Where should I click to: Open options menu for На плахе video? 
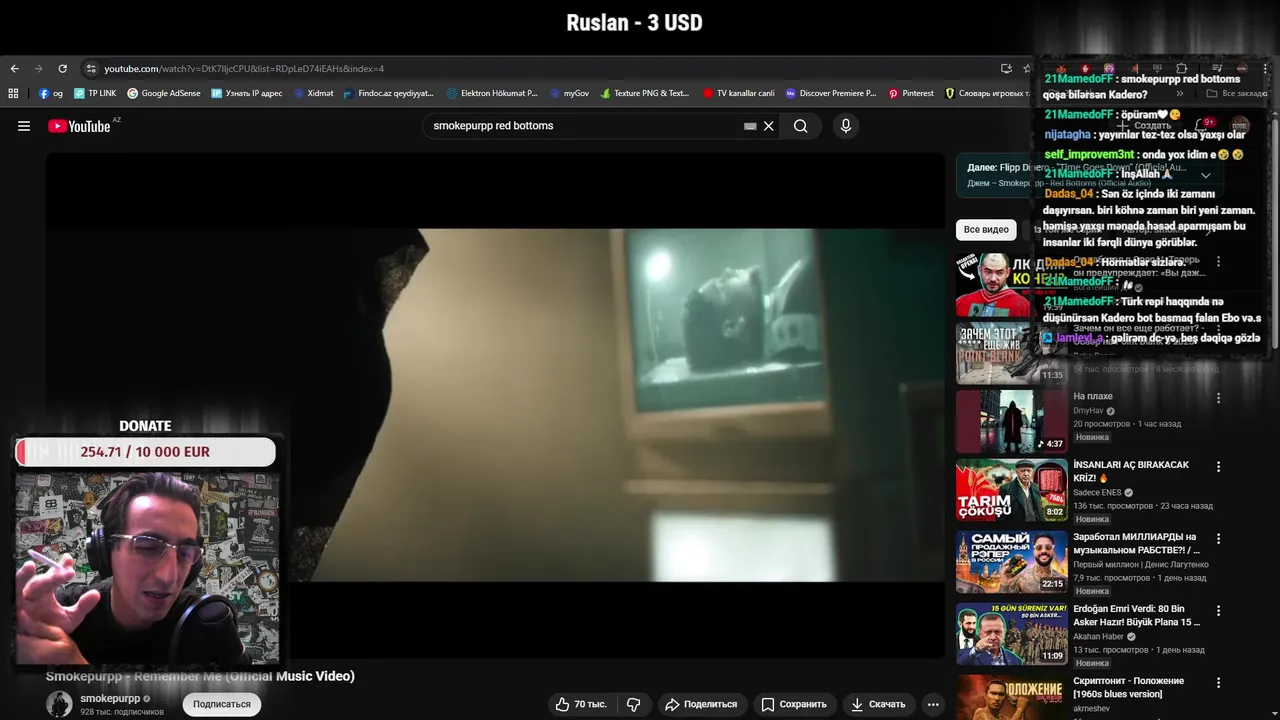pyautogui.click(x=1218, y=398)
